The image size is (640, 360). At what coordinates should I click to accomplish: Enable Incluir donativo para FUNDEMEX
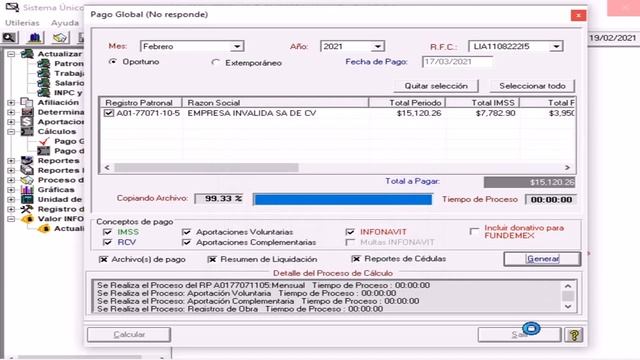[474, 231]
